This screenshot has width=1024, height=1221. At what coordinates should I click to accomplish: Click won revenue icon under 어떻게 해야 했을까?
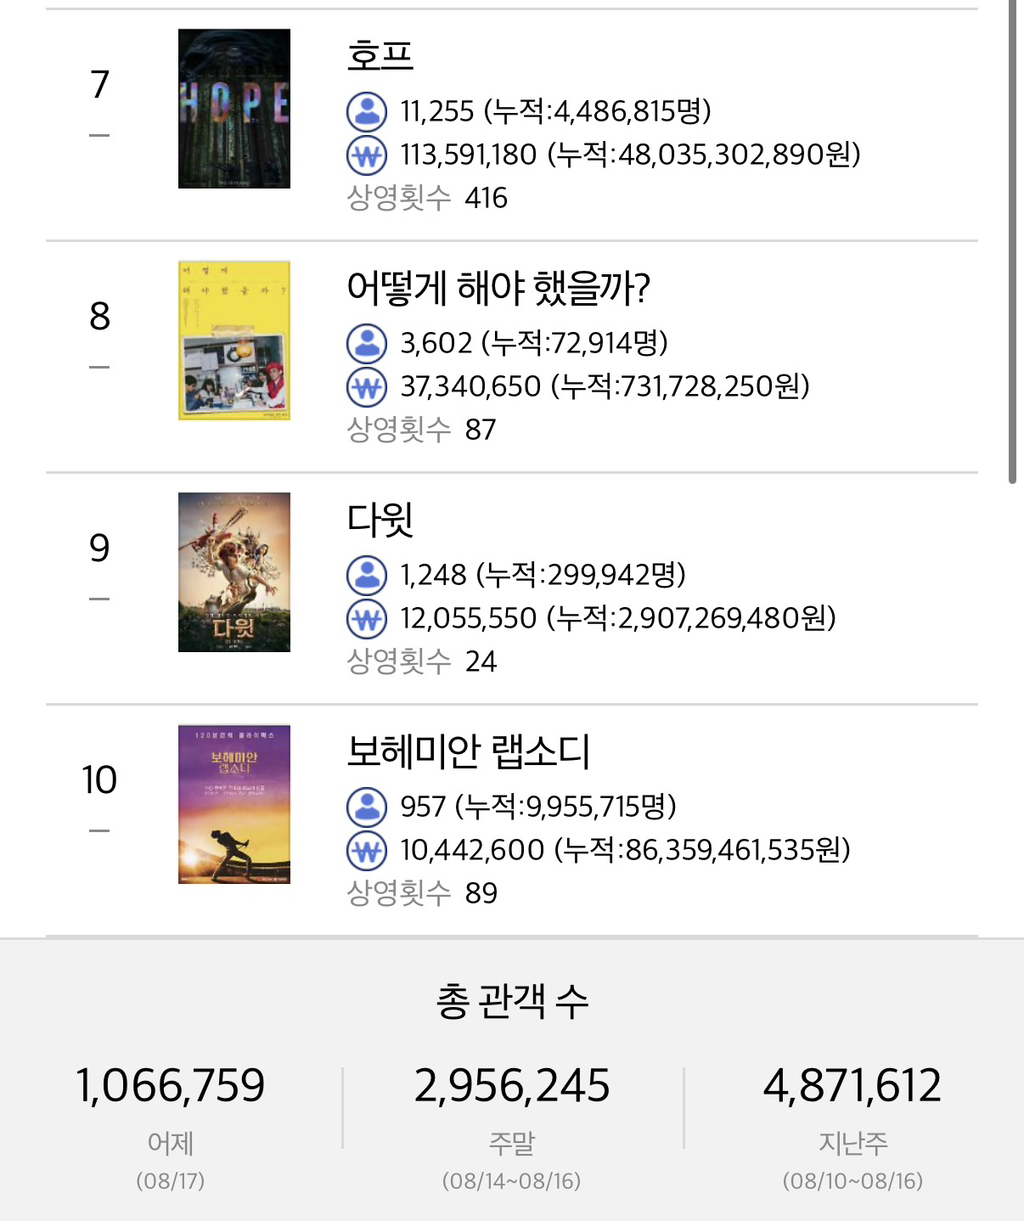367,387
